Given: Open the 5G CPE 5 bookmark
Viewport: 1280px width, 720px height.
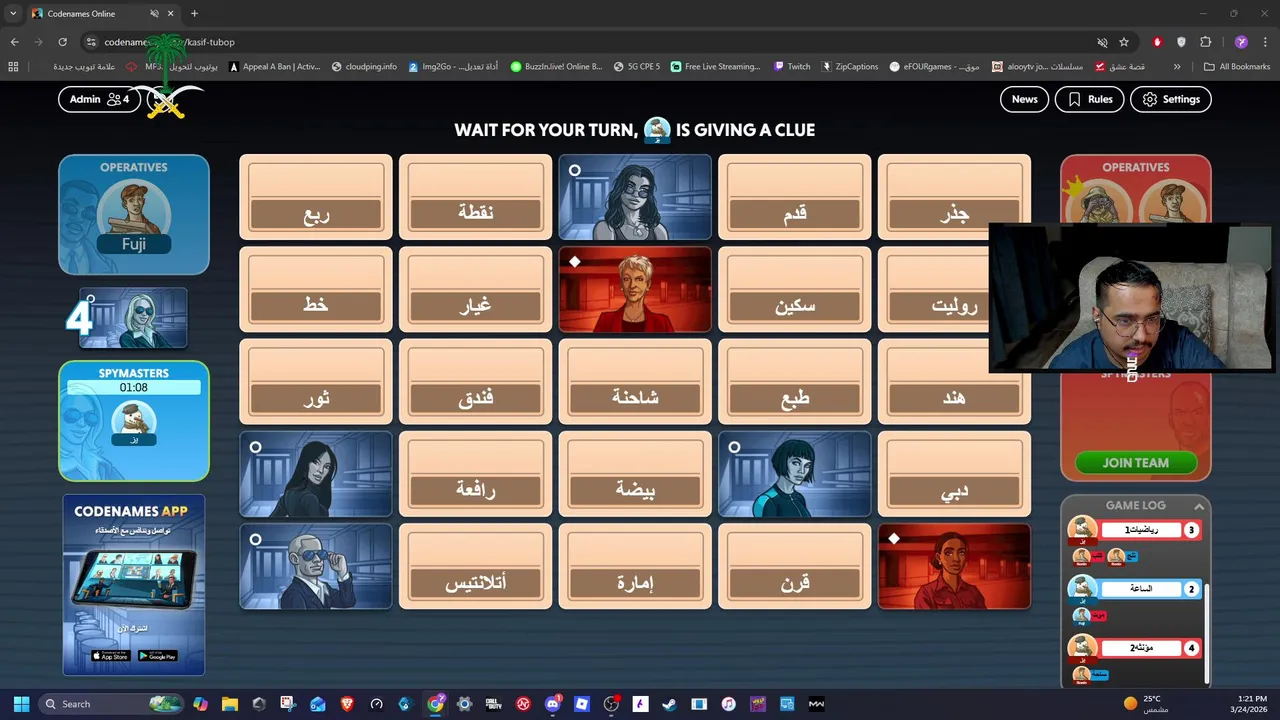Looking at the screenshot, I should pos(636,67).
